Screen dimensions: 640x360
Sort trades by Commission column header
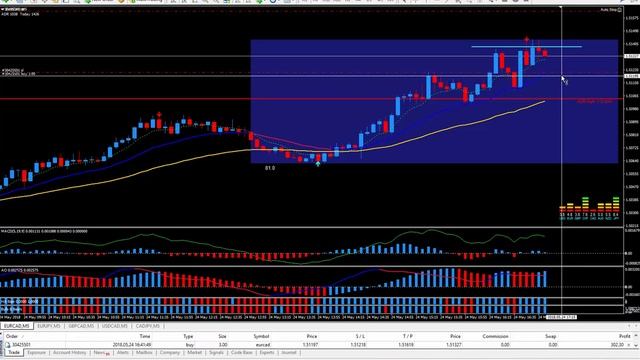point(495,336)
